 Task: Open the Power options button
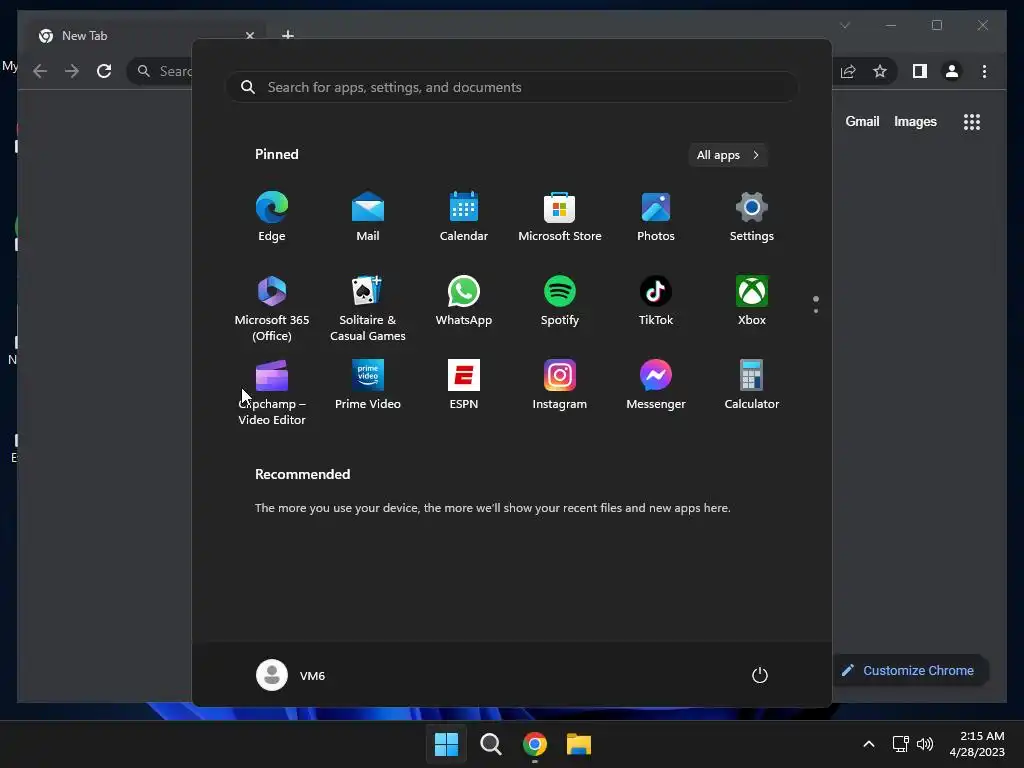pyautogui.click(x=760, y=675)
